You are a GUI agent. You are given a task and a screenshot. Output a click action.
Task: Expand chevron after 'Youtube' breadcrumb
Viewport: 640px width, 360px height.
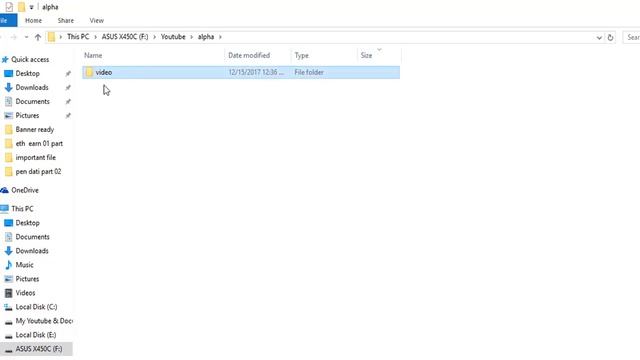(191, 37)
